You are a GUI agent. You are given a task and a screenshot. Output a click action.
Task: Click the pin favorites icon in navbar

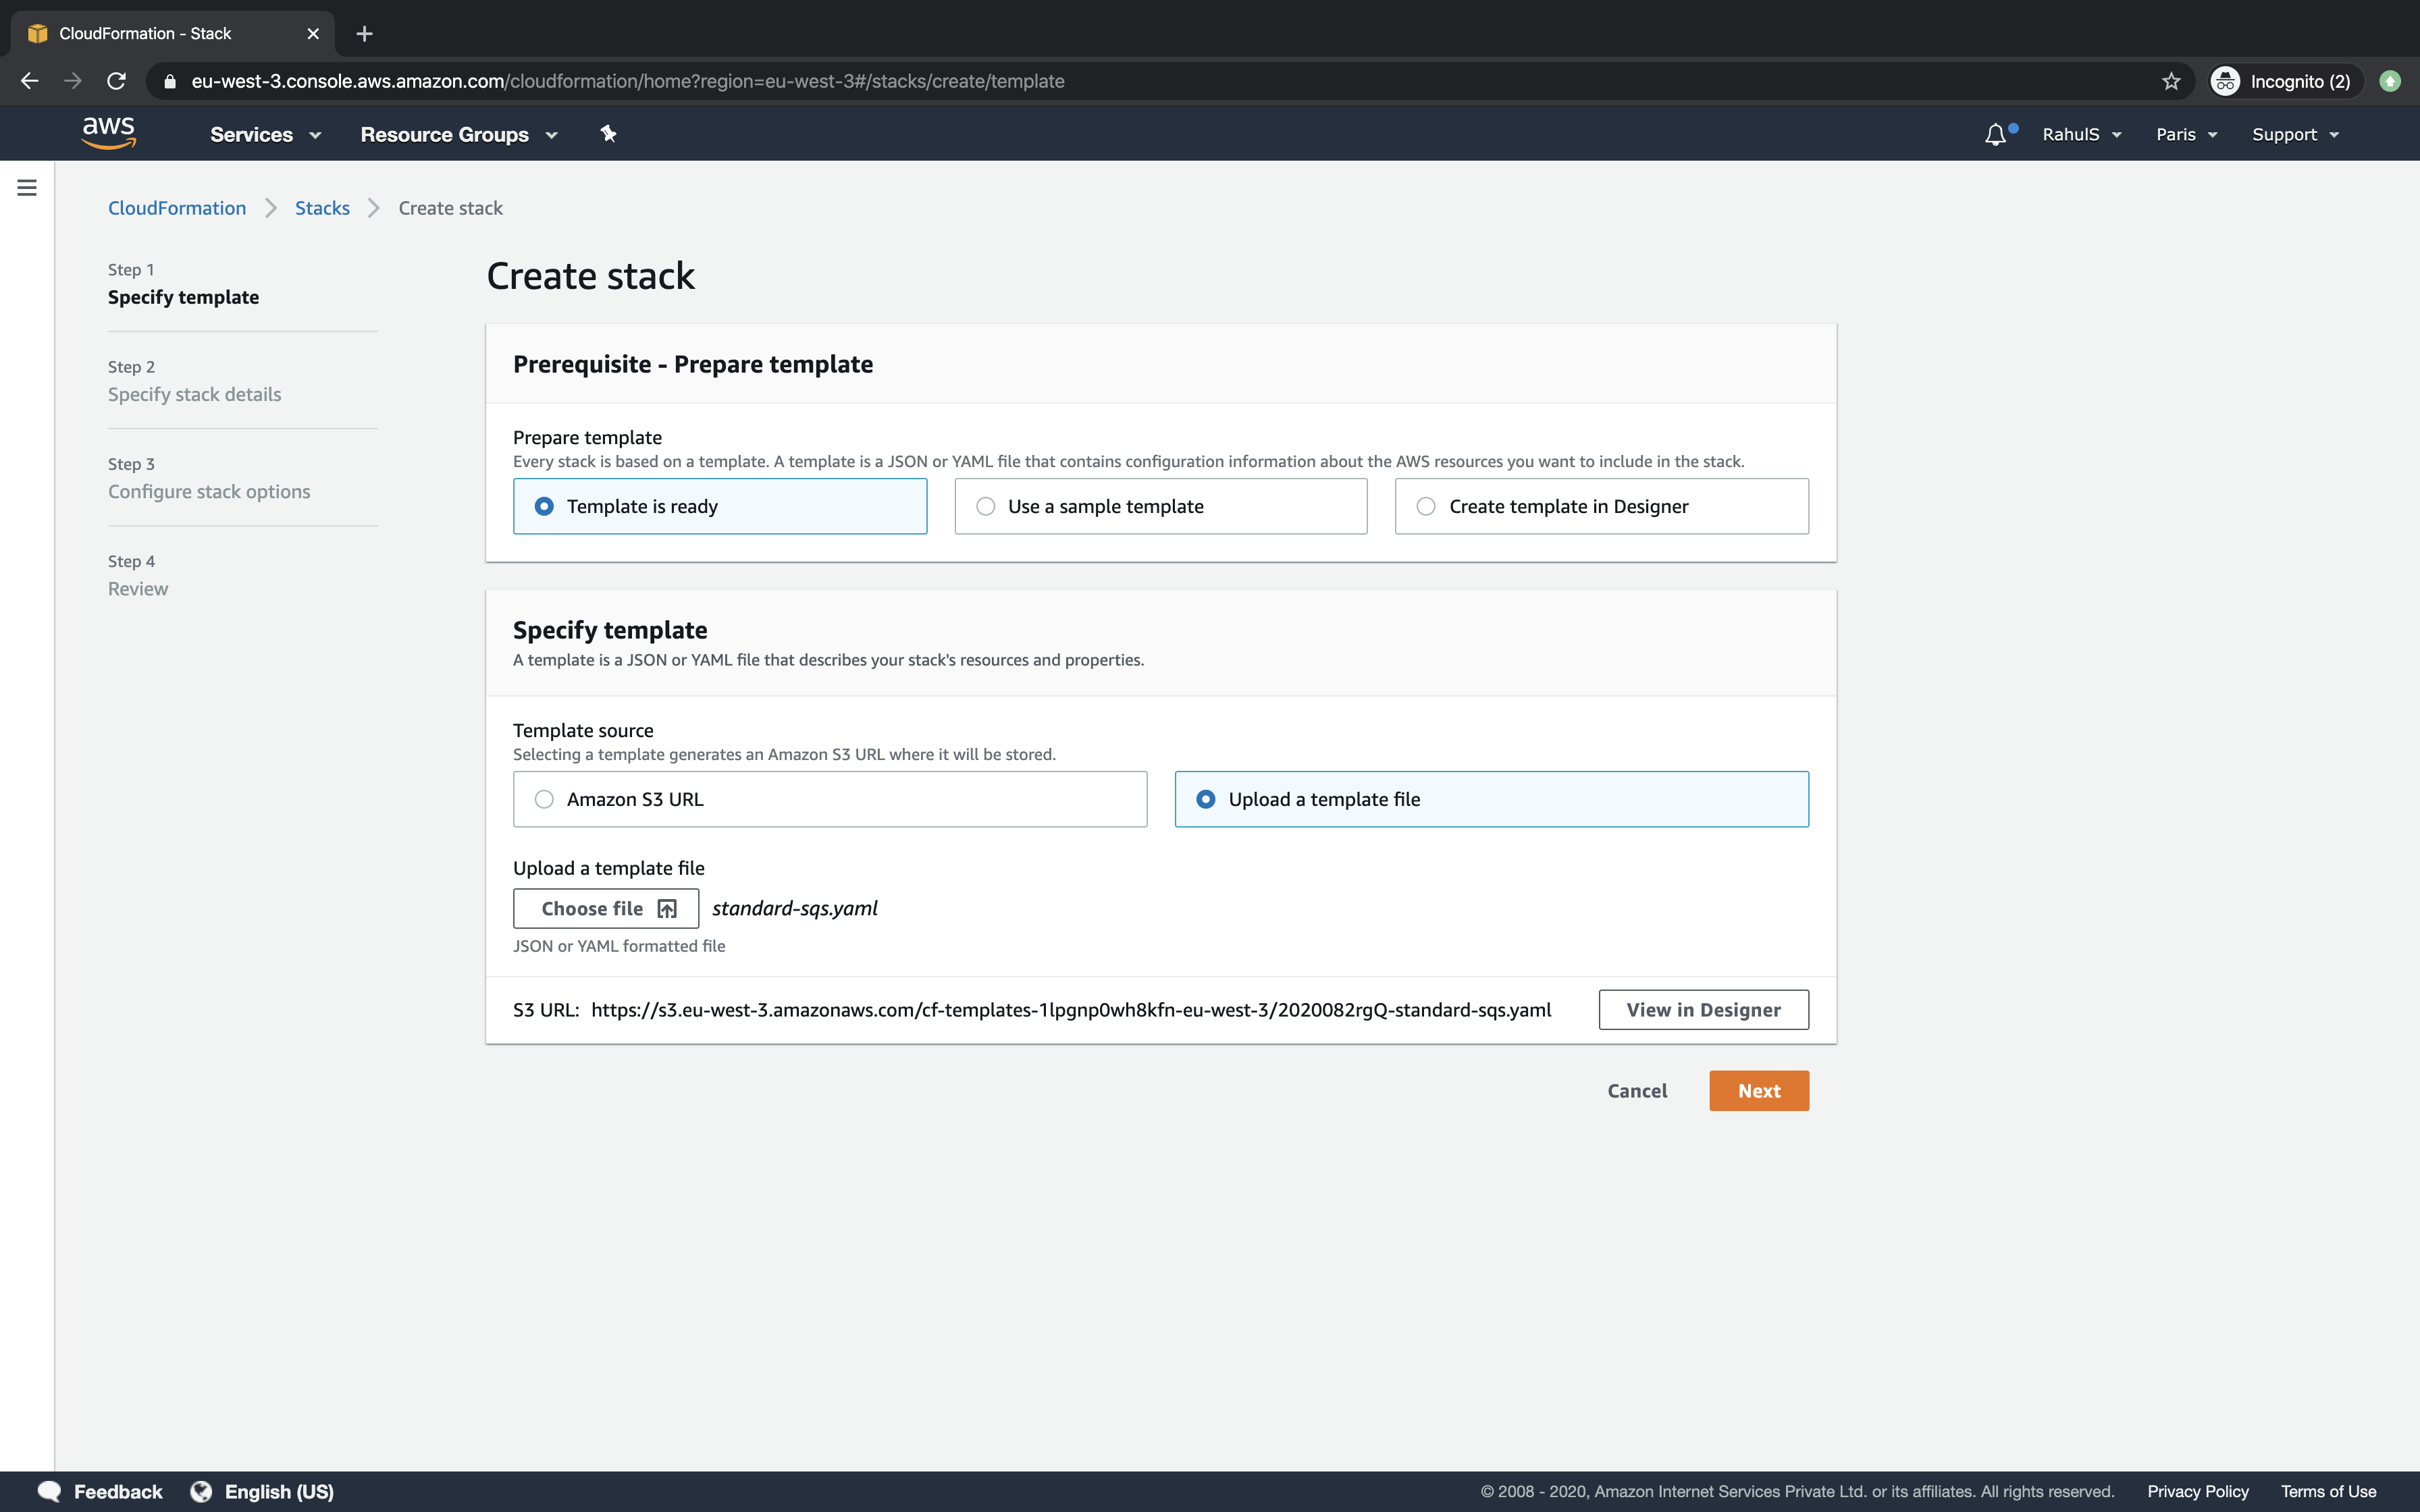point(608,133)
